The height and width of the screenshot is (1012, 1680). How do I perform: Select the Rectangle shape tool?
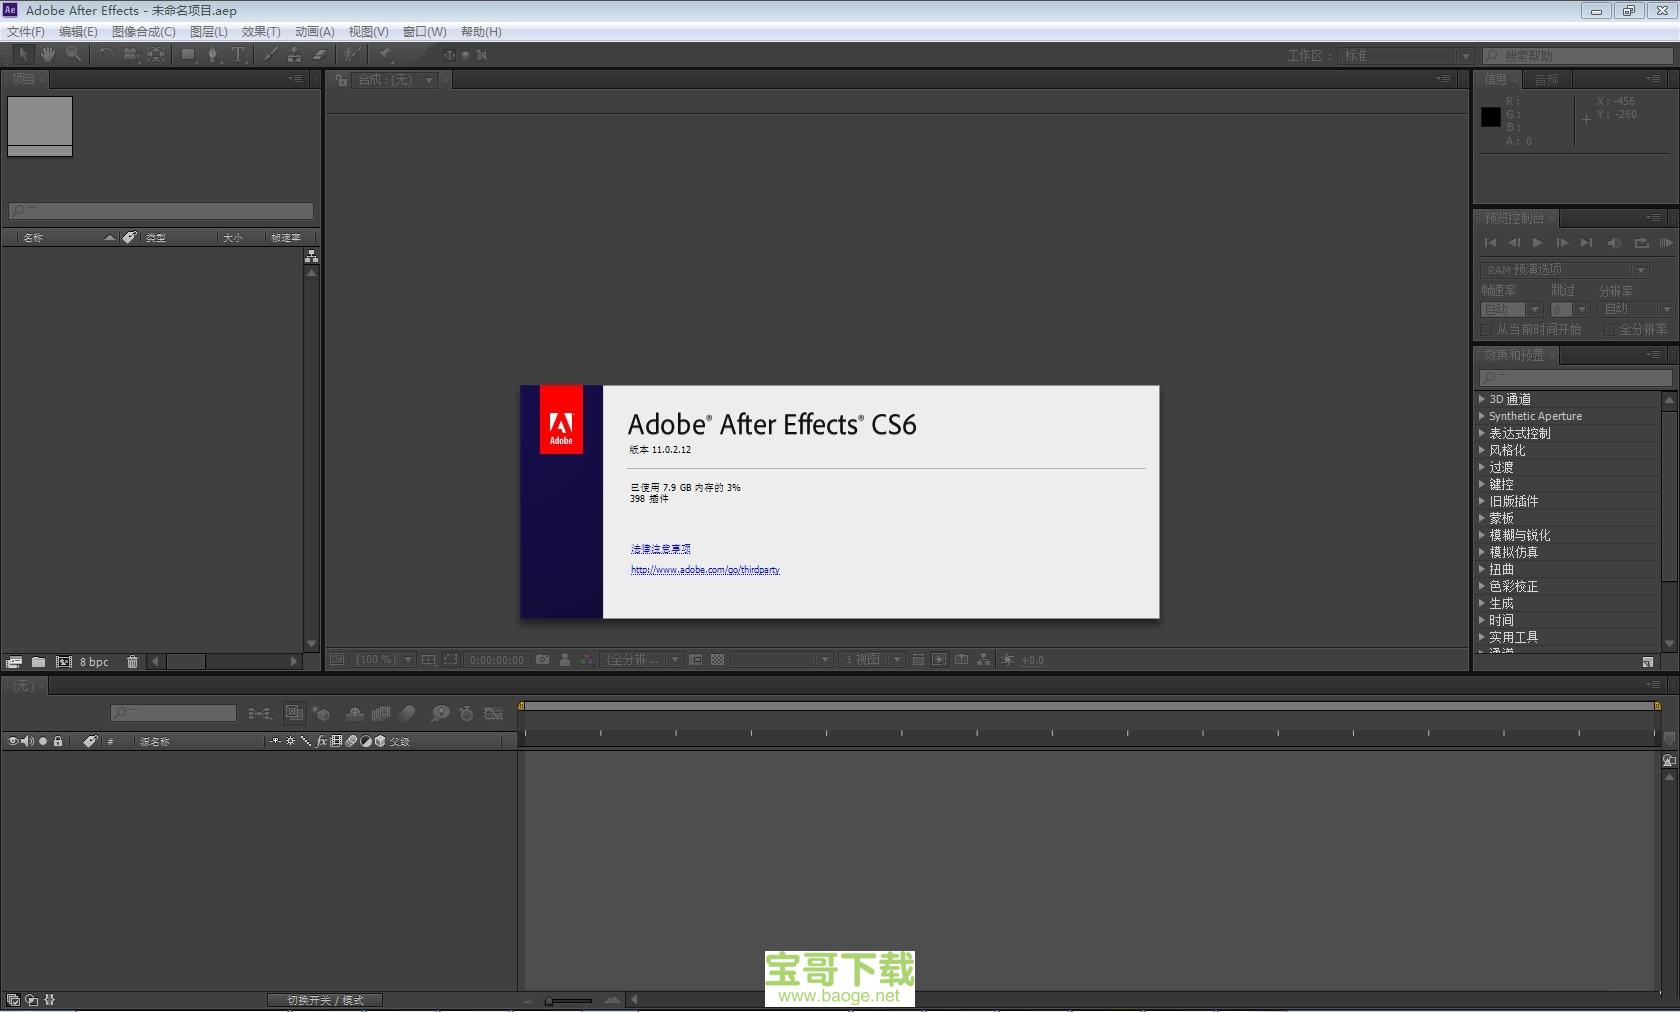[188, 55]
